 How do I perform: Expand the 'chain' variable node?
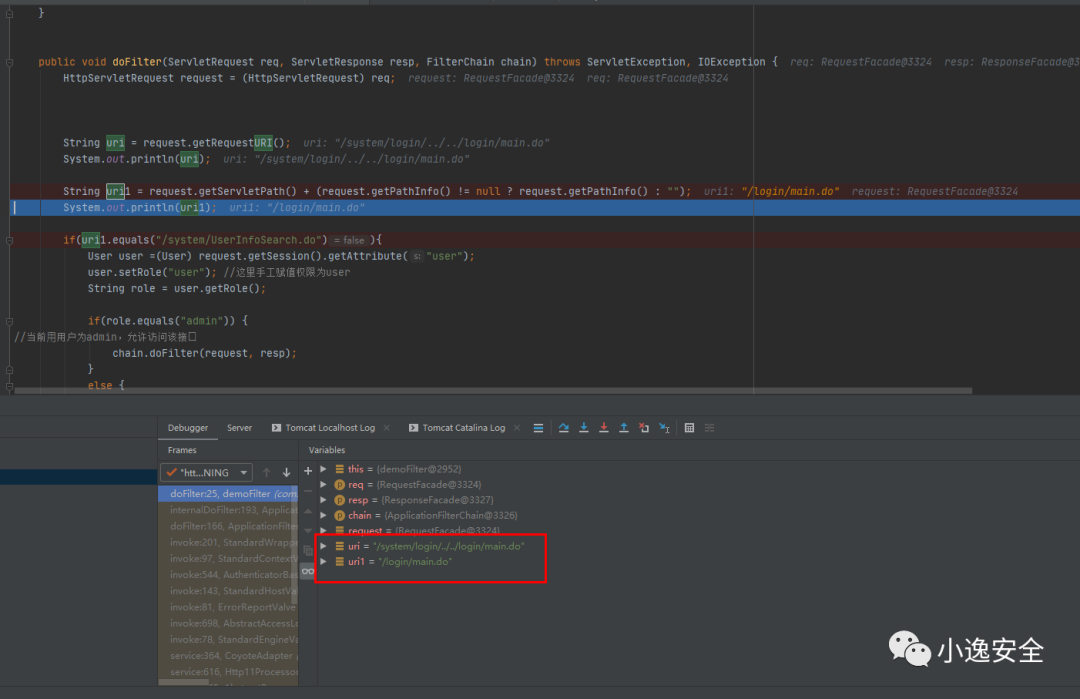pyautogui.click(x=323, y=515)
